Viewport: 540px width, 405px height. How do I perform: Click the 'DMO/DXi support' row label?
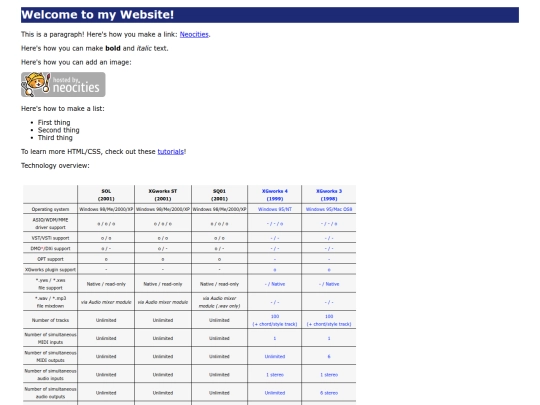coord(50,248)
